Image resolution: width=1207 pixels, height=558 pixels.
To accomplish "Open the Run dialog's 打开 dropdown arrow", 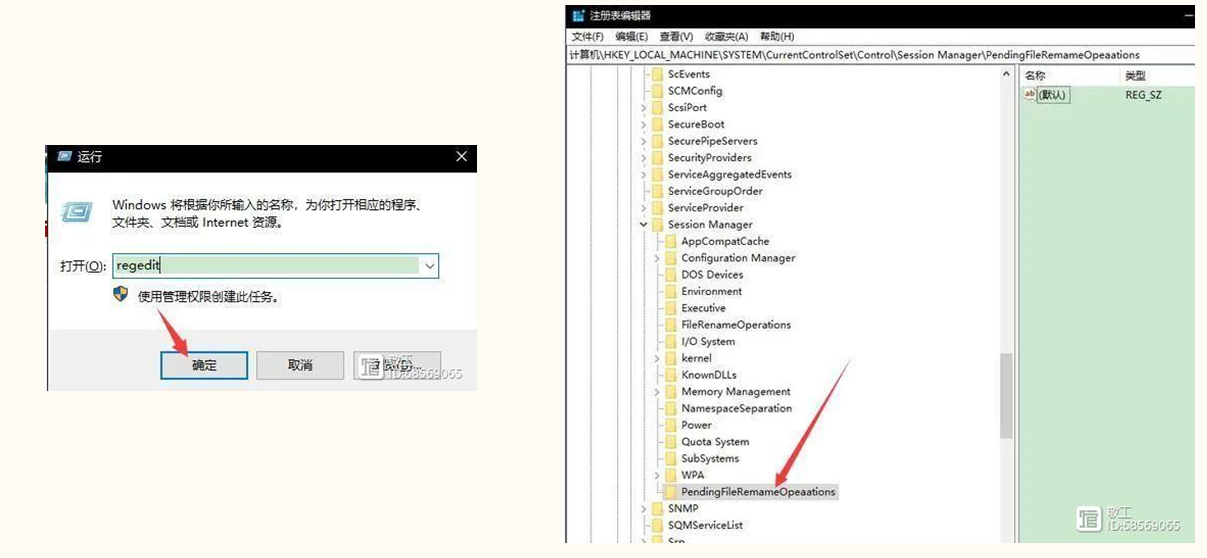I will [429, 266].
